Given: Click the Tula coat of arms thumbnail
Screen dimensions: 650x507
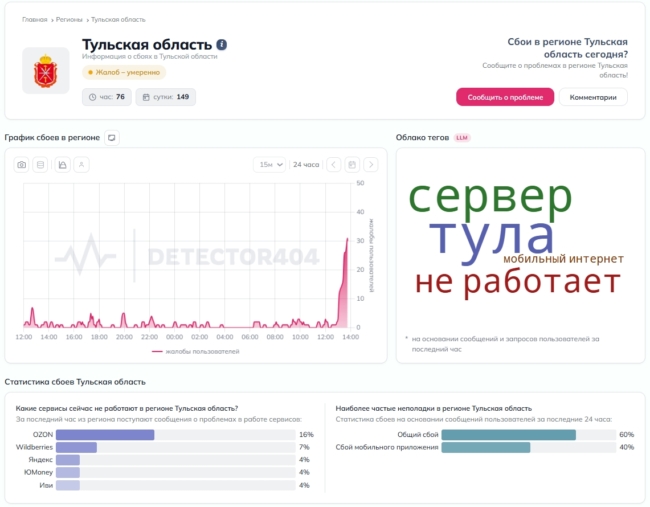Looking at the screenshot, I should [46, 70].
